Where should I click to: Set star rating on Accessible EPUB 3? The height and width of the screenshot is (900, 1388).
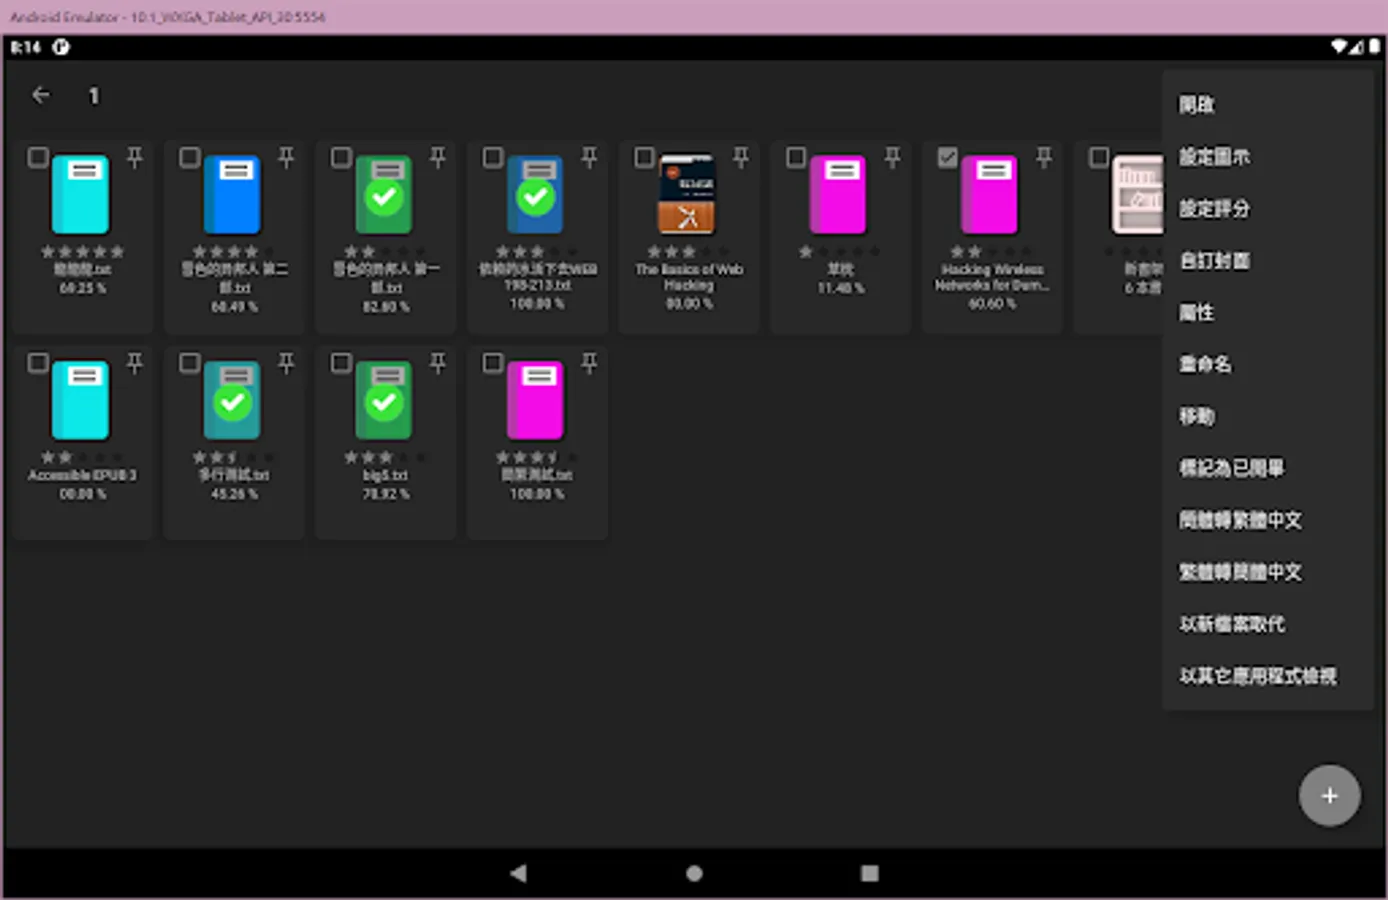[x=82, y=457]
